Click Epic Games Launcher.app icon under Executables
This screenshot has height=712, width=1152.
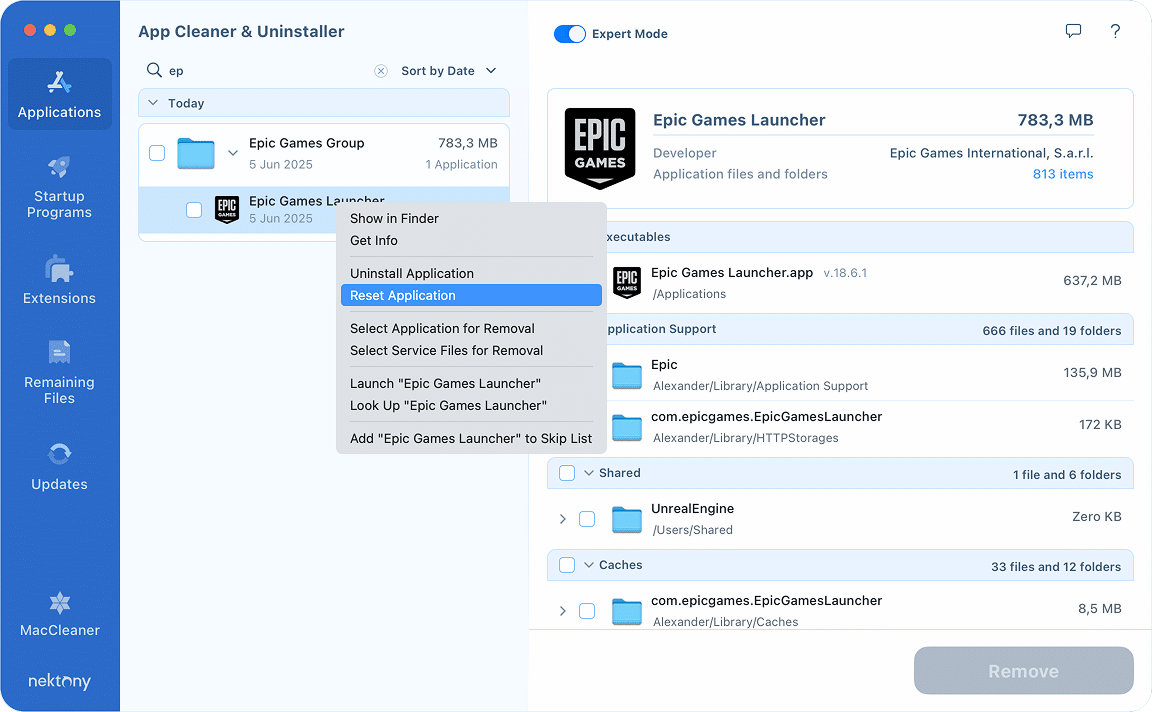point(627,282)
